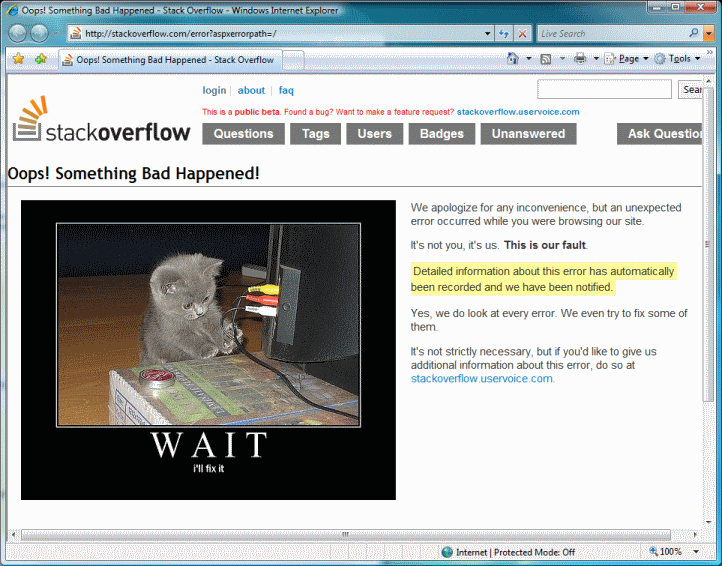Screen dimensions: 722x566
Task: Click the browser Forward arrow button
Action: click(x=39, y=33)
